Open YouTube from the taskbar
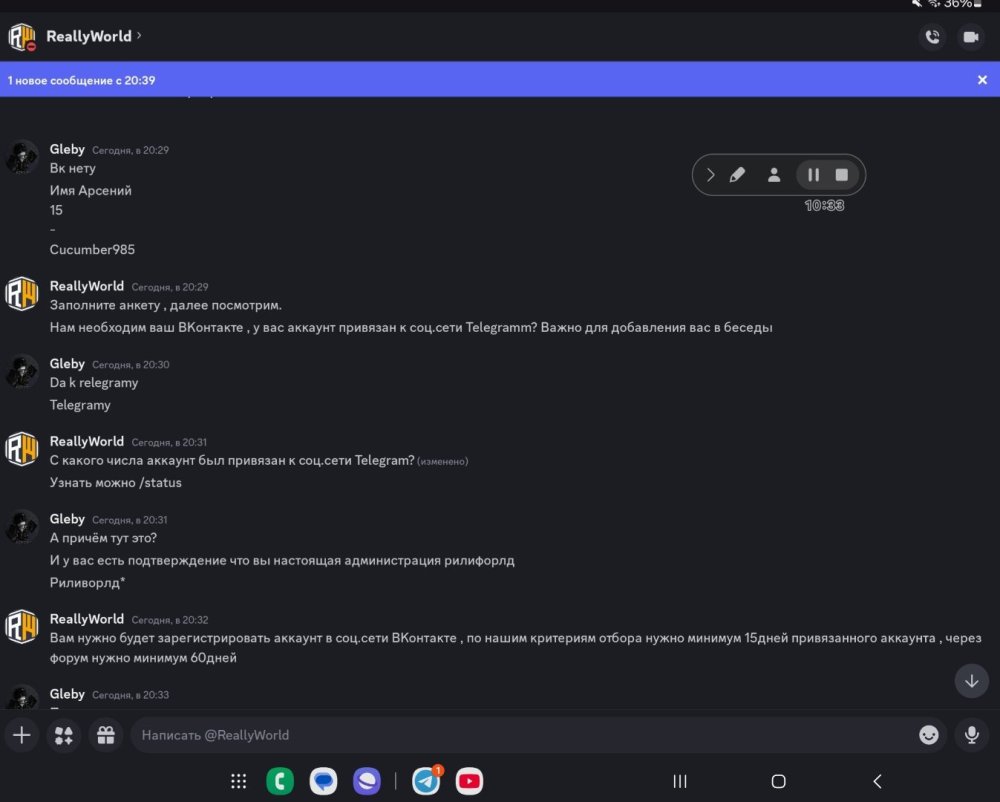Image resolution: width=1000 pixels, height=802 pixels. pos(469,781)
